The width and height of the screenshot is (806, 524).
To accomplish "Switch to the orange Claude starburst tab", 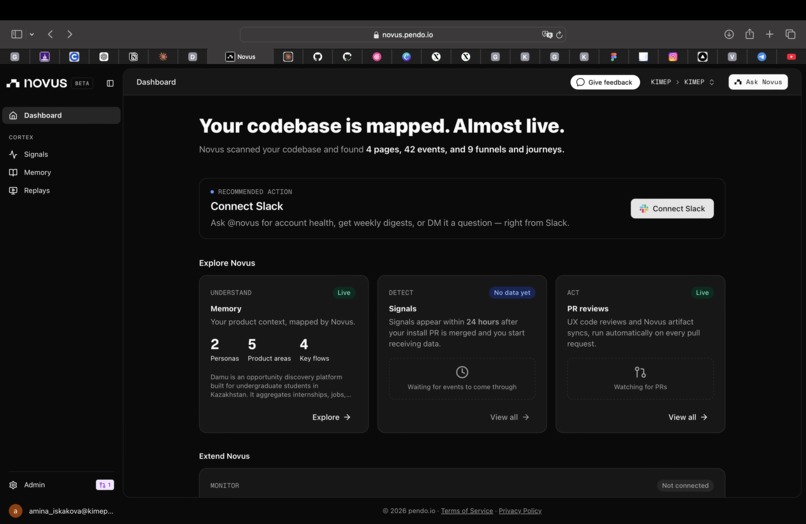I will [x=163, y=57].
